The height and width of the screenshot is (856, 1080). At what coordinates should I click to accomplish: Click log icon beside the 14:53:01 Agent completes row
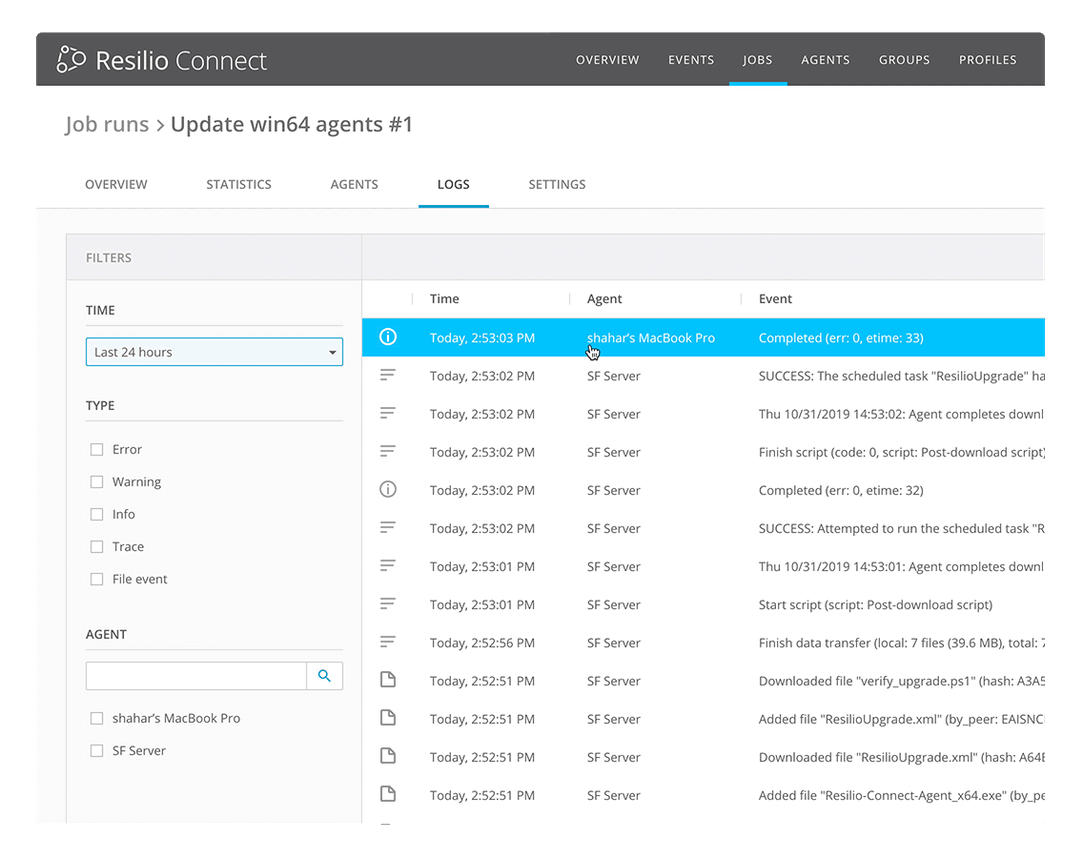click(388, 565)
